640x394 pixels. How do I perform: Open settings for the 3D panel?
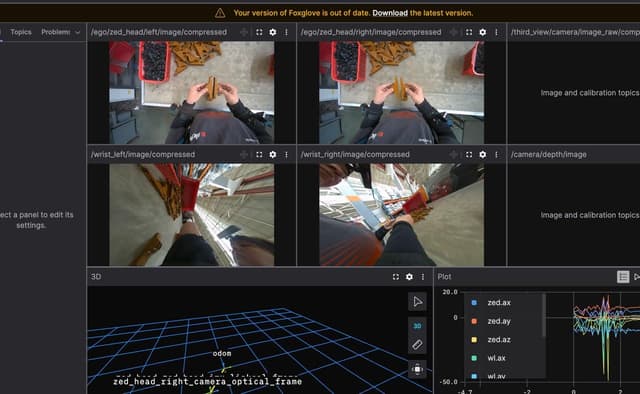pyautogui.click(x=409, y=276)
